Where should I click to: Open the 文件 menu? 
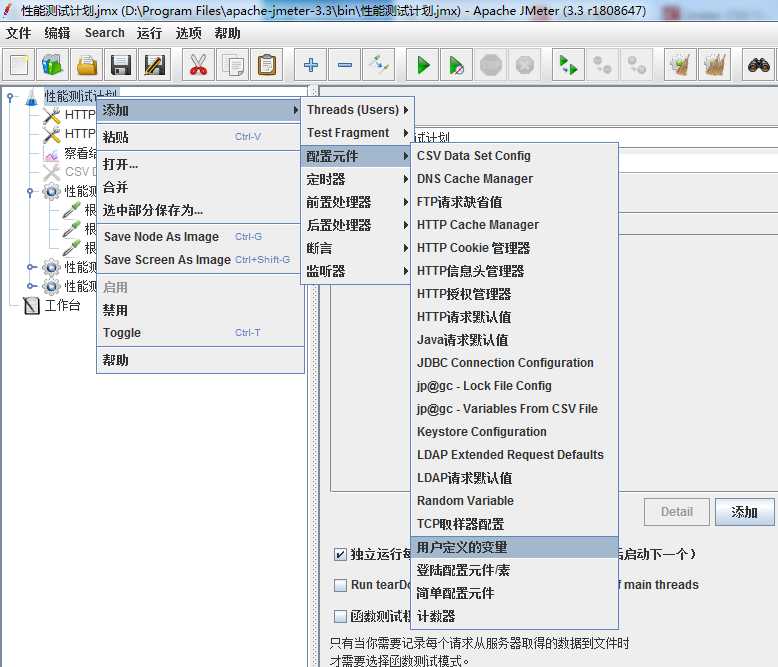18,33
